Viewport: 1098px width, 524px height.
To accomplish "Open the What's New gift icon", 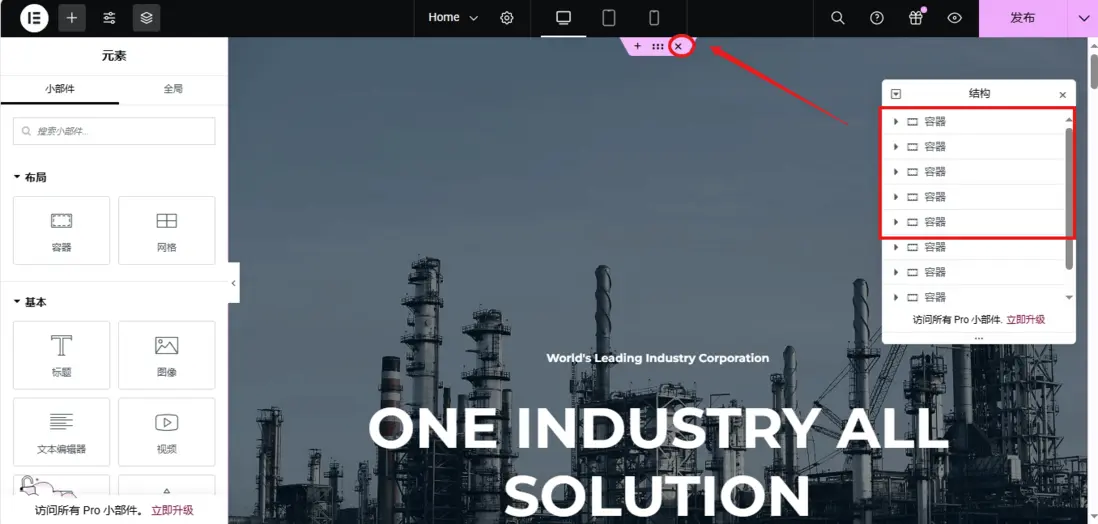I will 916,18.
